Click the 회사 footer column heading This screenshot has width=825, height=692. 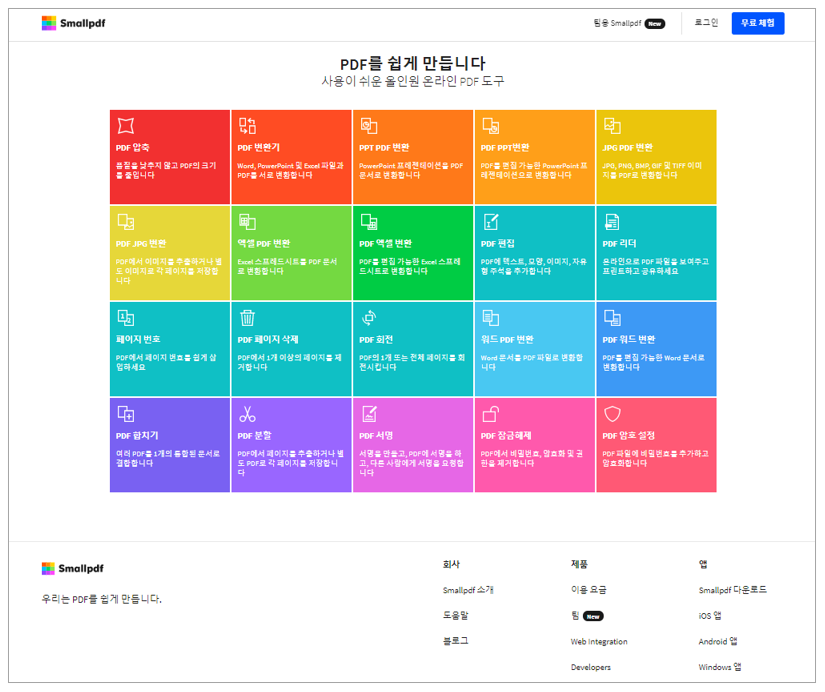(451, 564)
